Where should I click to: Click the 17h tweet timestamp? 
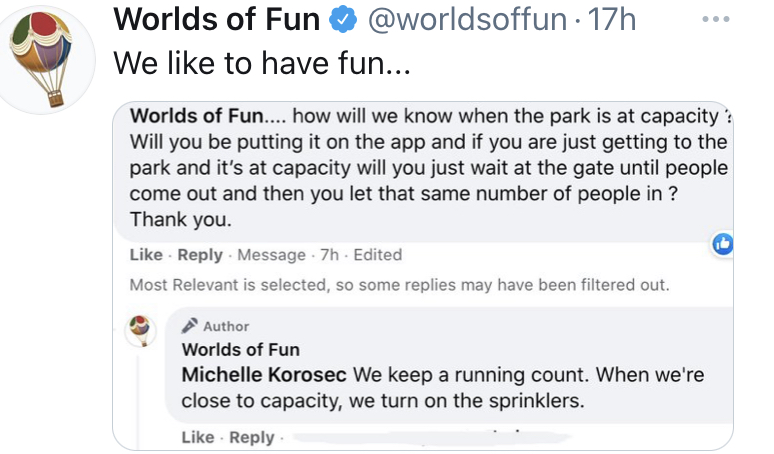[x=613, y=20]
